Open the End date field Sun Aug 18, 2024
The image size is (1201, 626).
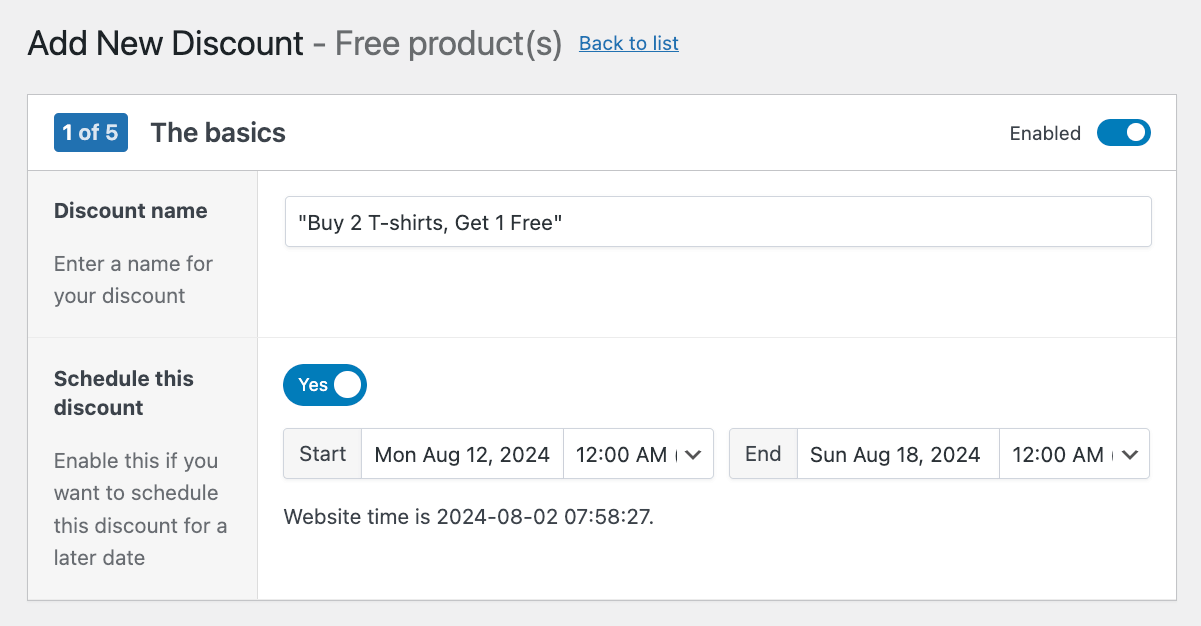click(x=897, y=454)
